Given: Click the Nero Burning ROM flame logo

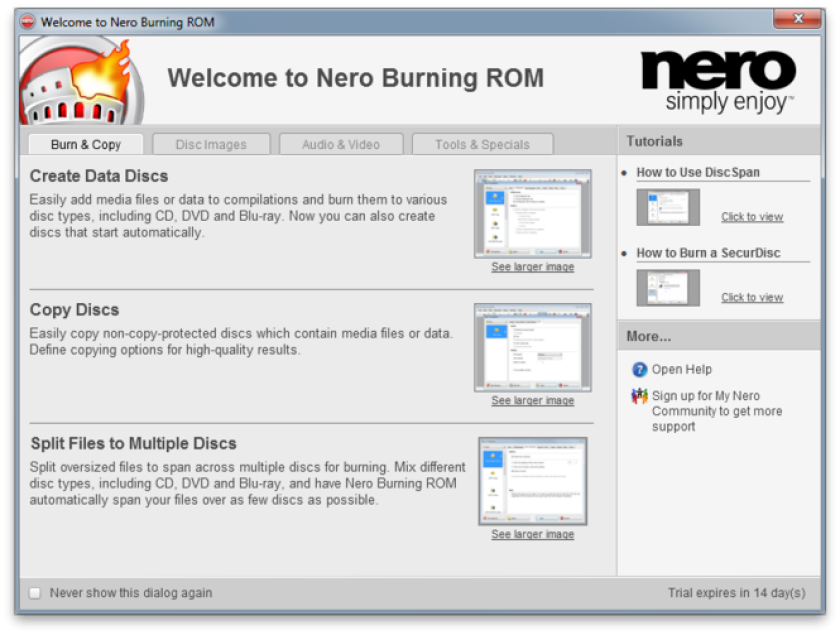Looking at the screenshot, I should click(81, 81).
